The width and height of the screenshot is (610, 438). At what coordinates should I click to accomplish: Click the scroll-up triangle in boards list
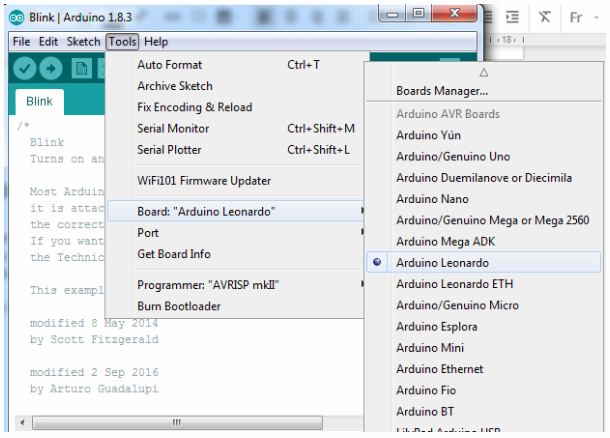point(484,72)
